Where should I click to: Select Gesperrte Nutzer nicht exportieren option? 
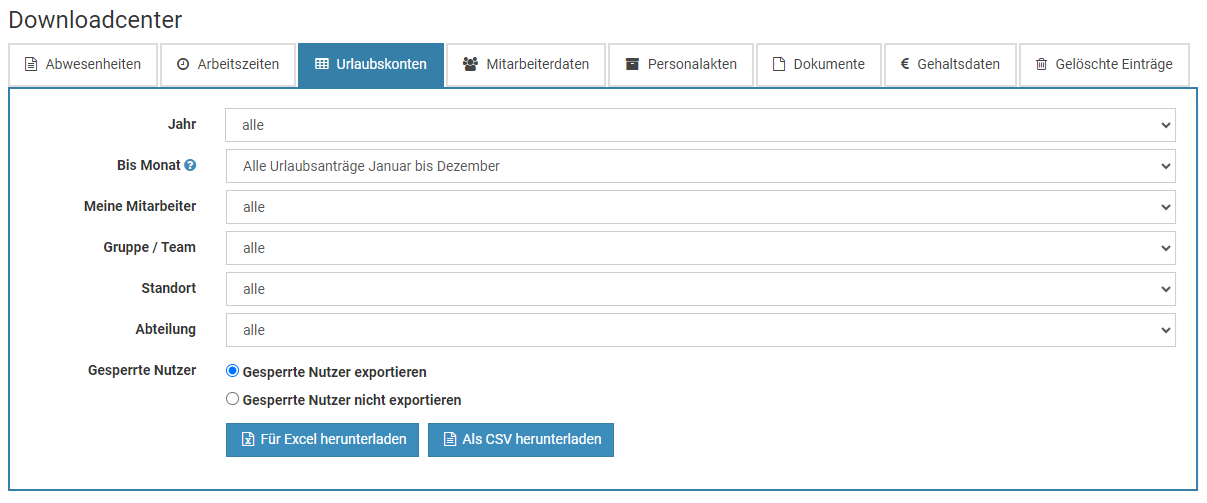tap(233, 399)
